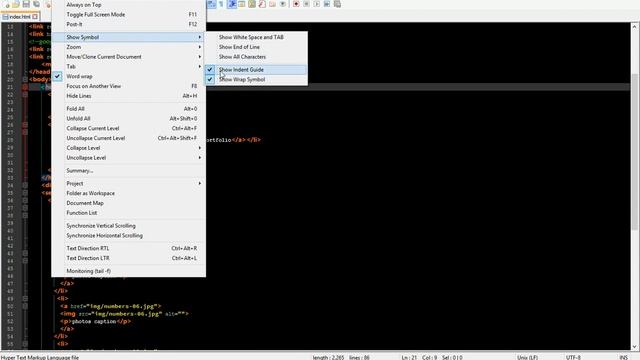Click 'Ln : 21' in status bar
The height and width of the screenshot is (360, 640).
coord(409,357)
